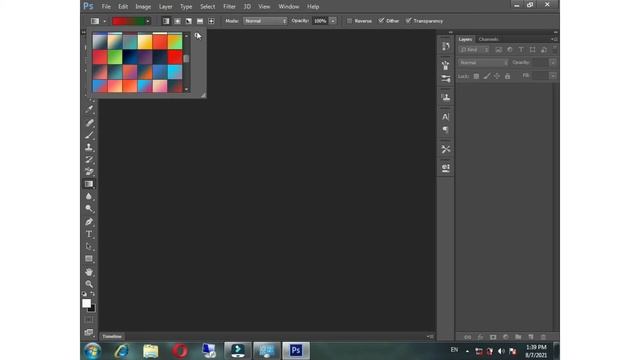Screen dimensions: 640x360
Task: Click the Timeline panel tab
Action: [x=112, y=336]
